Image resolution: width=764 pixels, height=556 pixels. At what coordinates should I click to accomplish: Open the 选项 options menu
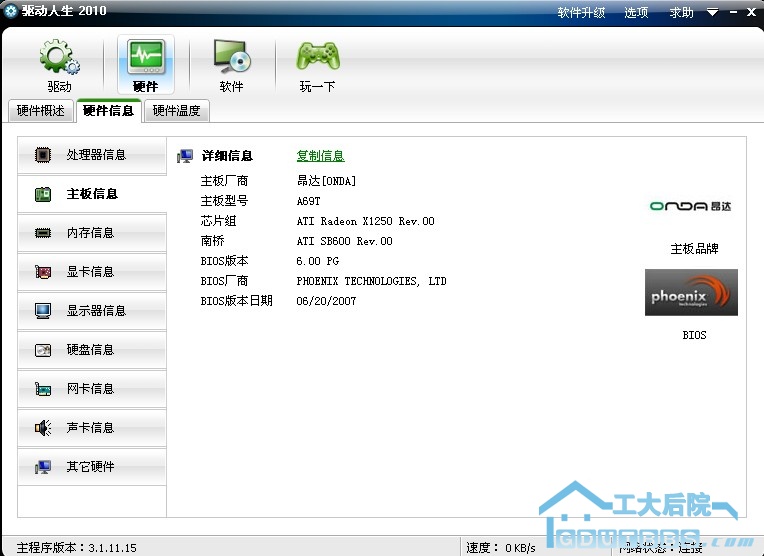pyautogui.click(x=636, y=13)
